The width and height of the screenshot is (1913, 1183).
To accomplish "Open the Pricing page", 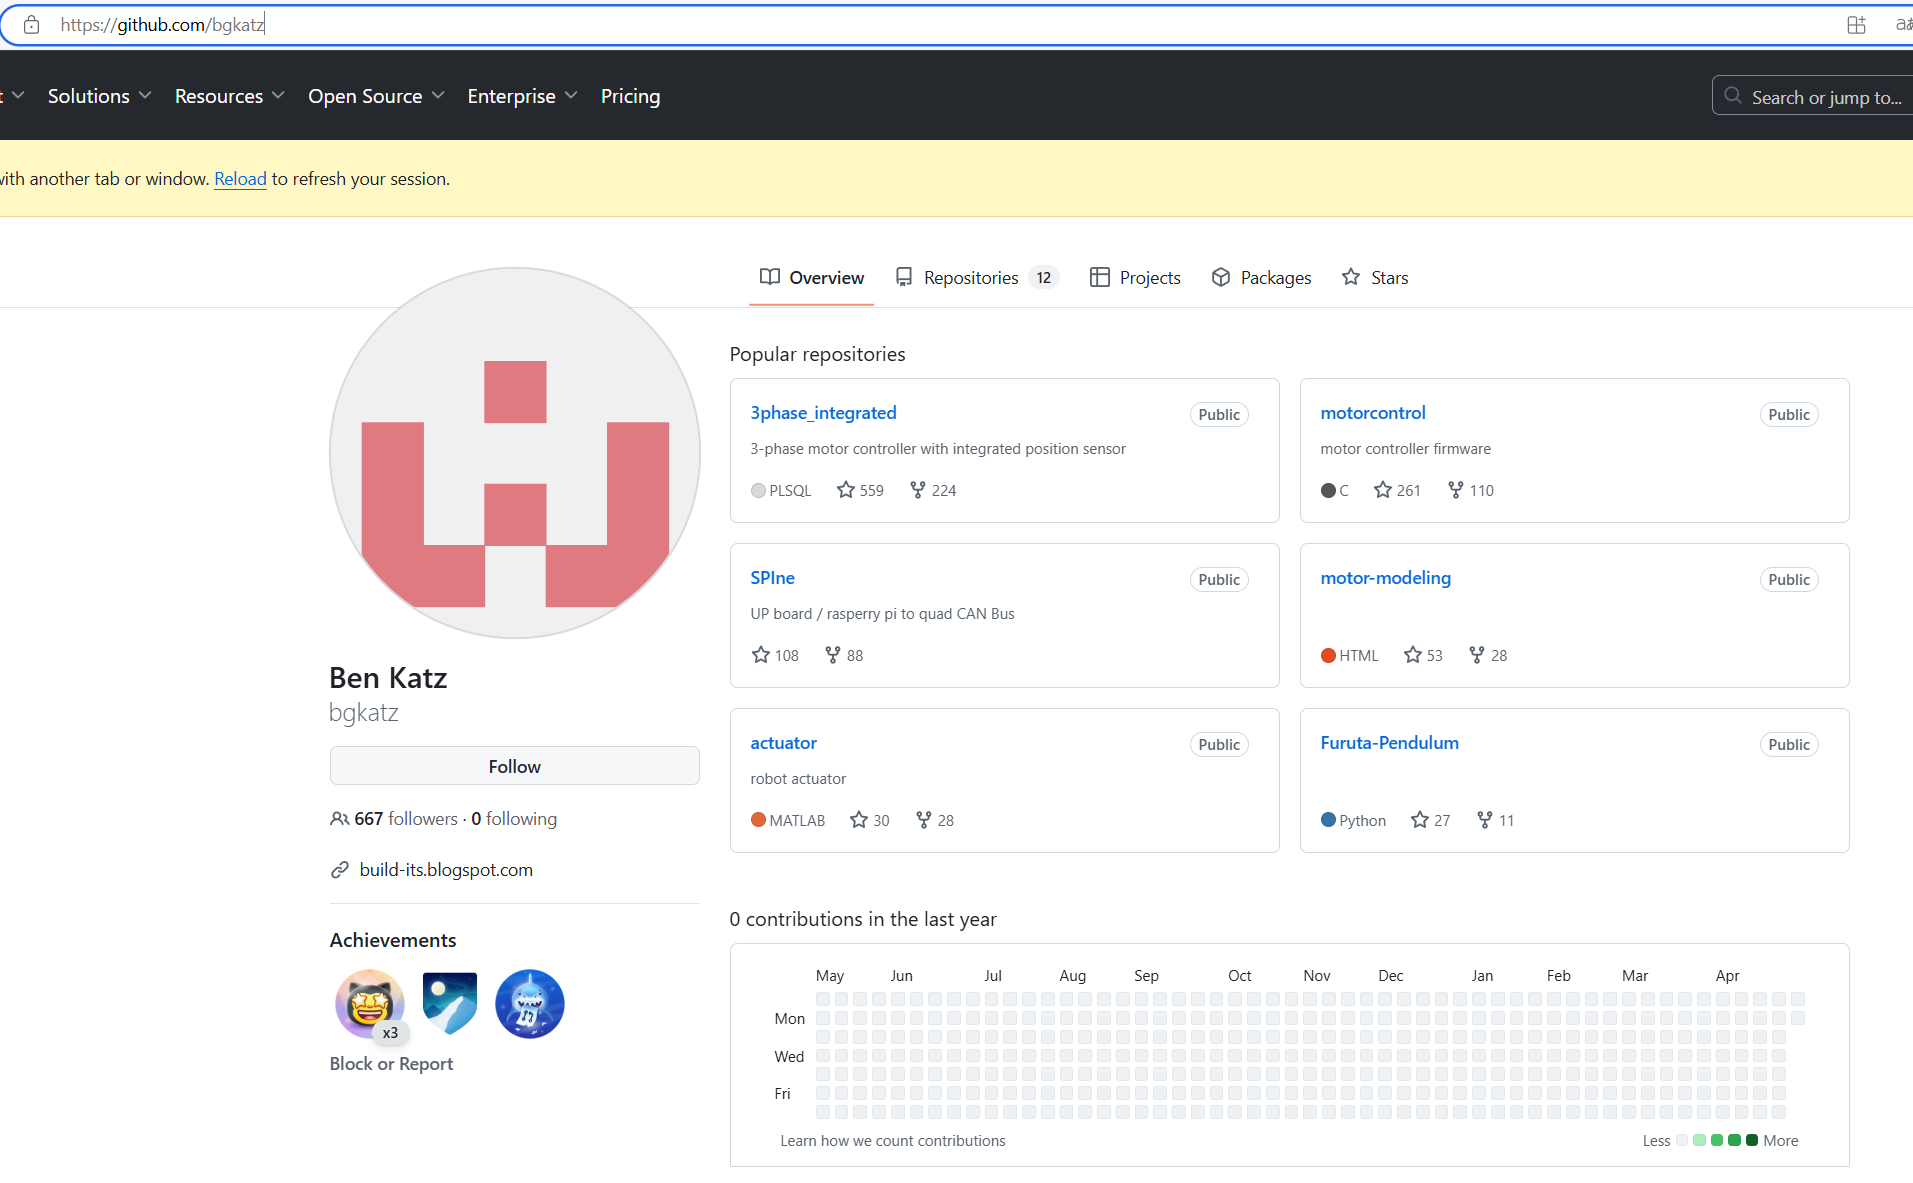I will (x=630, y=96).
